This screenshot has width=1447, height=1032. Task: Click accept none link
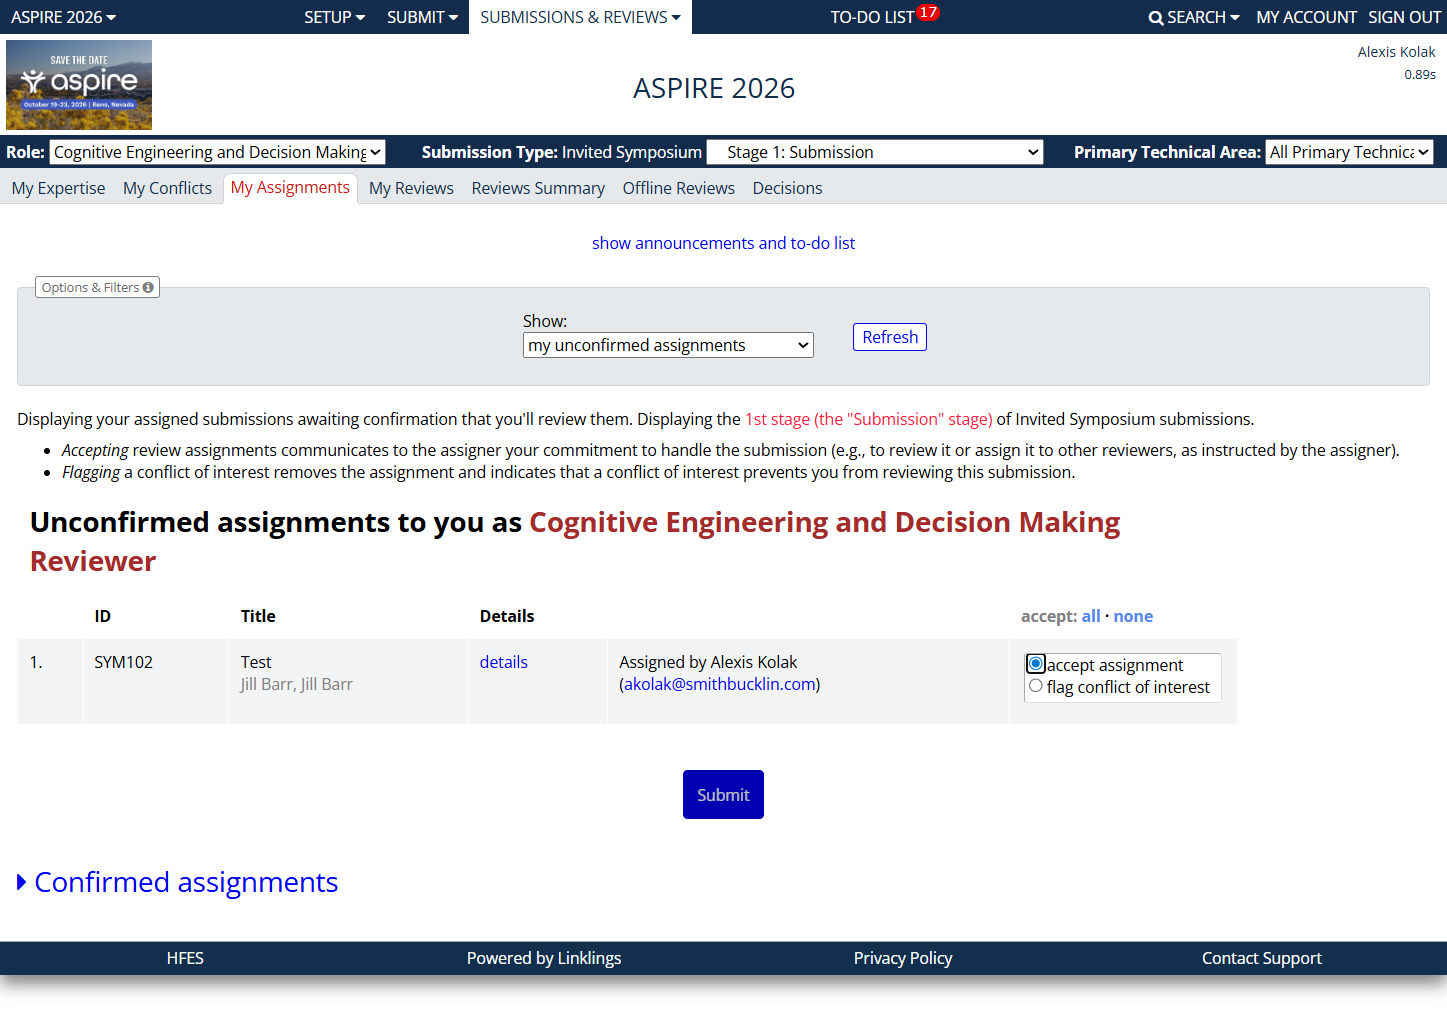pos(1133,616)
